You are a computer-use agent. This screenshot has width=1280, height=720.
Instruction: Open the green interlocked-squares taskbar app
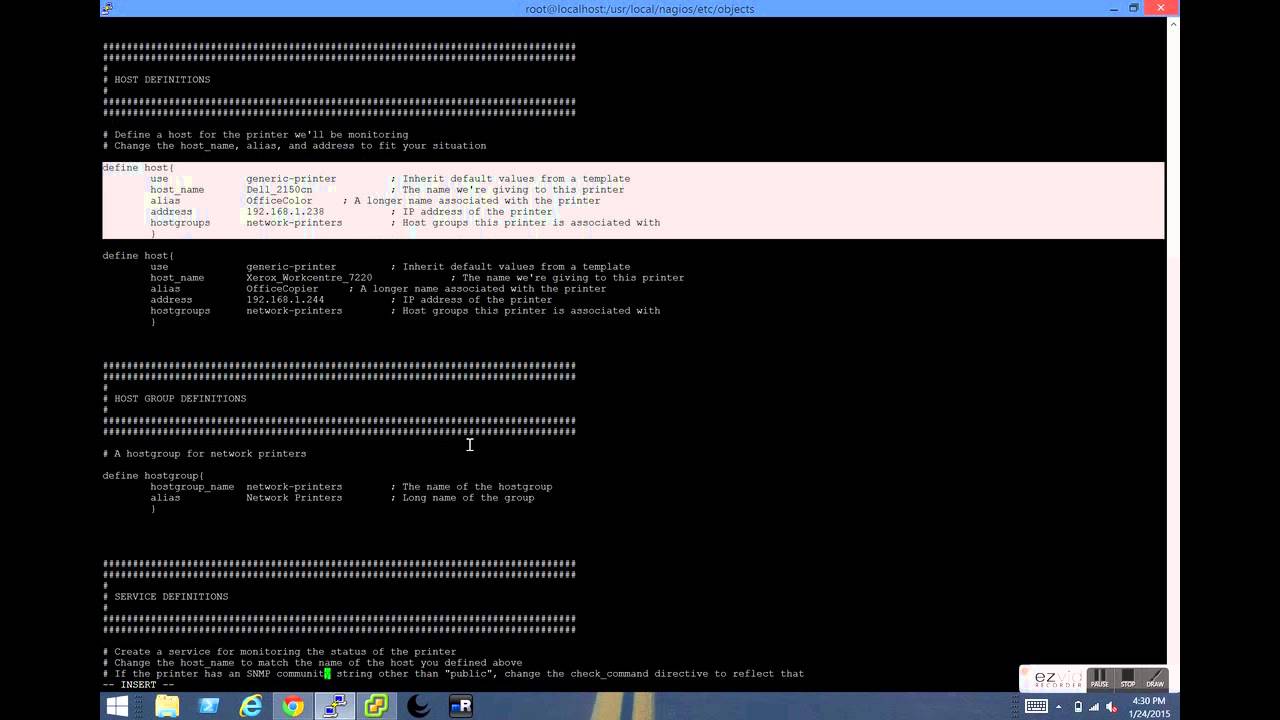pyautogui.click(x=377, y=706)
